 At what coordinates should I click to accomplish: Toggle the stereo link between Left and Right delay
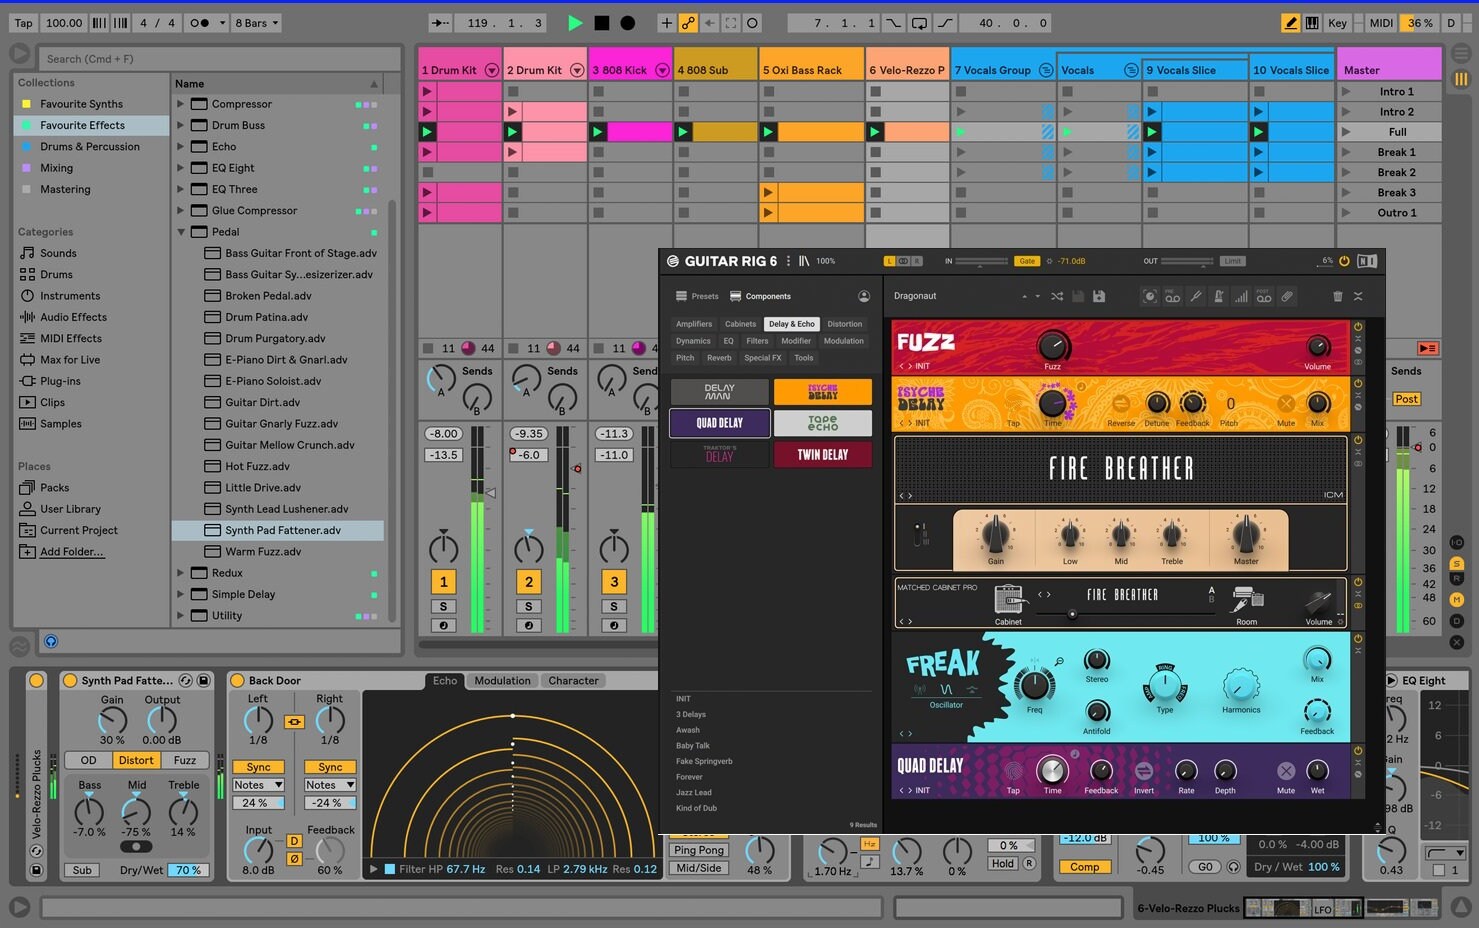(294, 722)
